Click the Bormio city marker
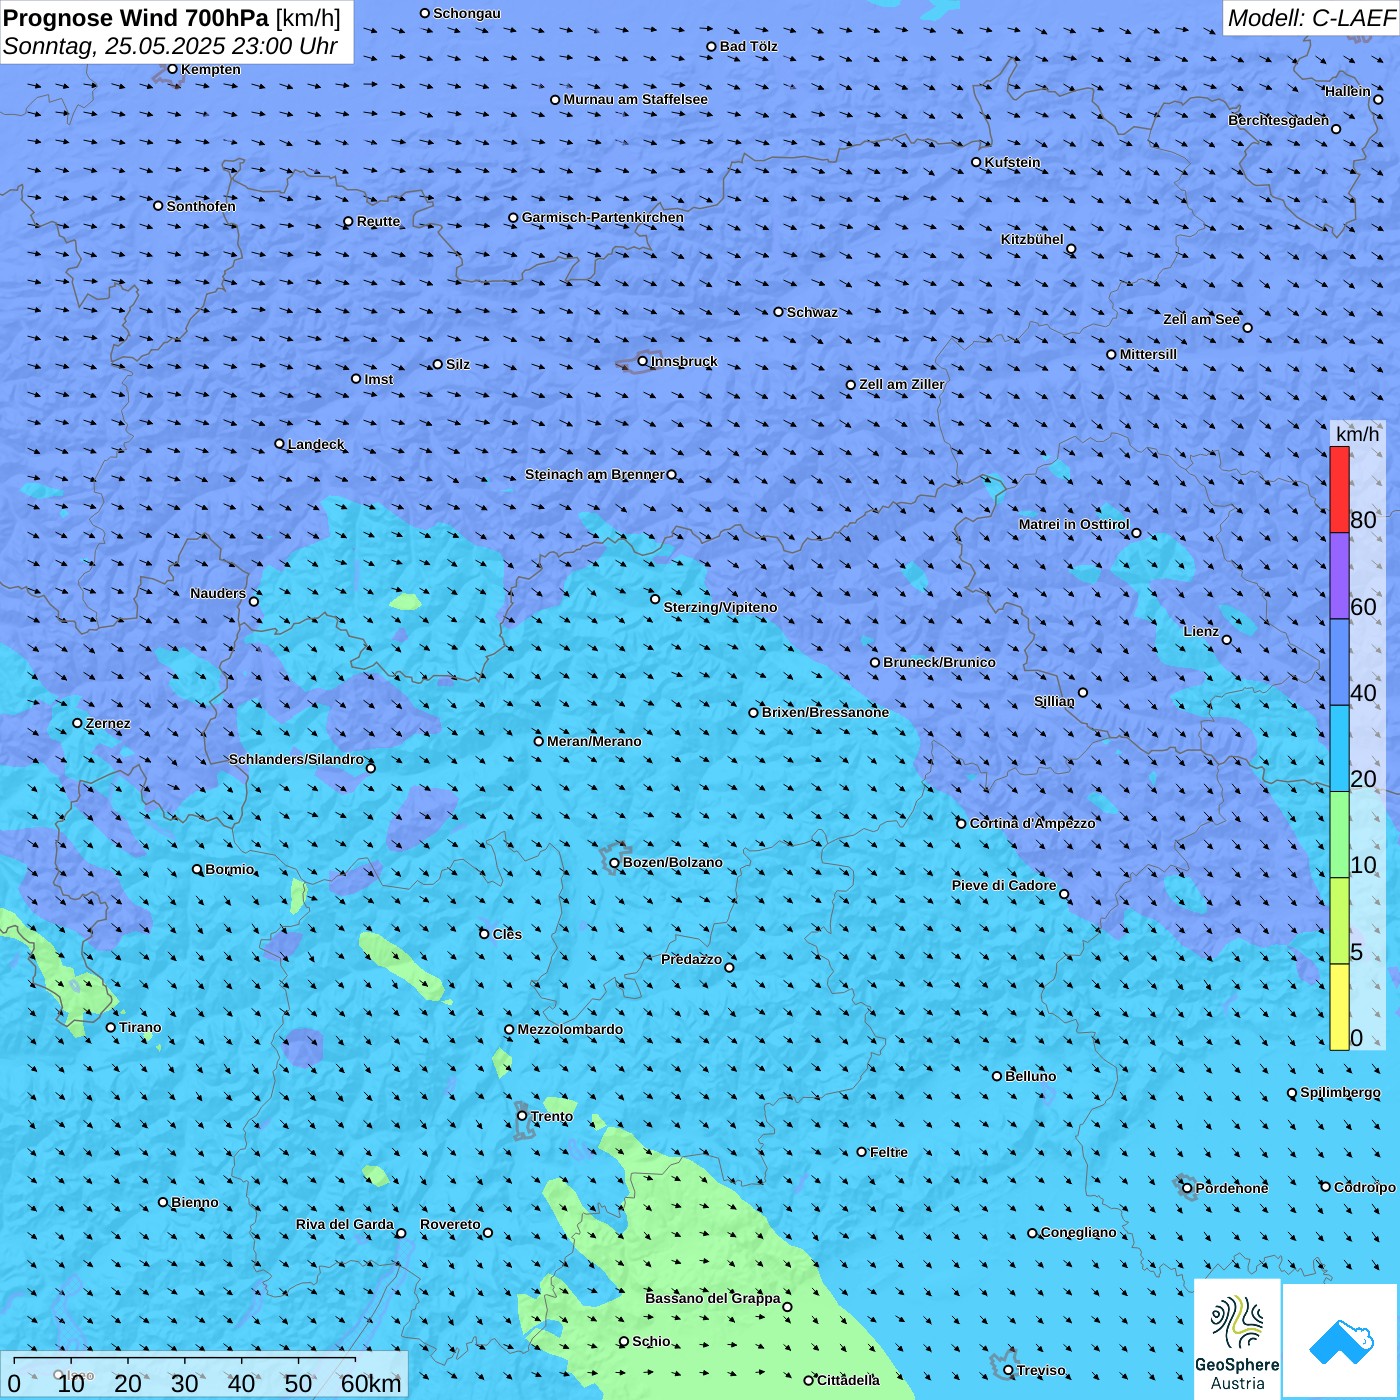Viewport: 1400px width, 1400px height. [x=198, y=869]
